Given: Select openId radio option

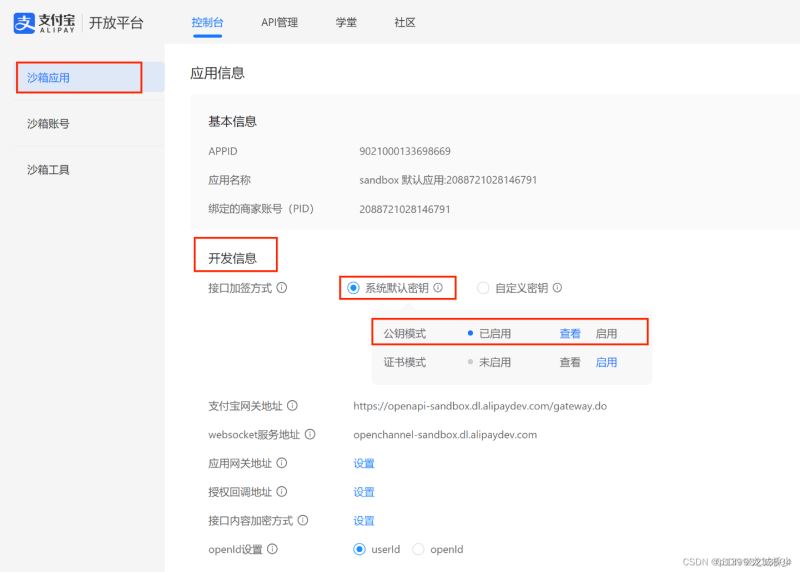Looking at the screenshot, I should tap(418, 549).
